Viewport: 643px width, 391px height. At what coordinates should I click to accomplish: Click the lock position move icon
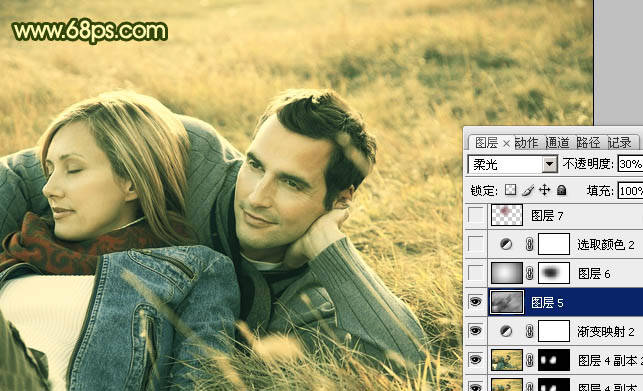(x=544, y=190)
